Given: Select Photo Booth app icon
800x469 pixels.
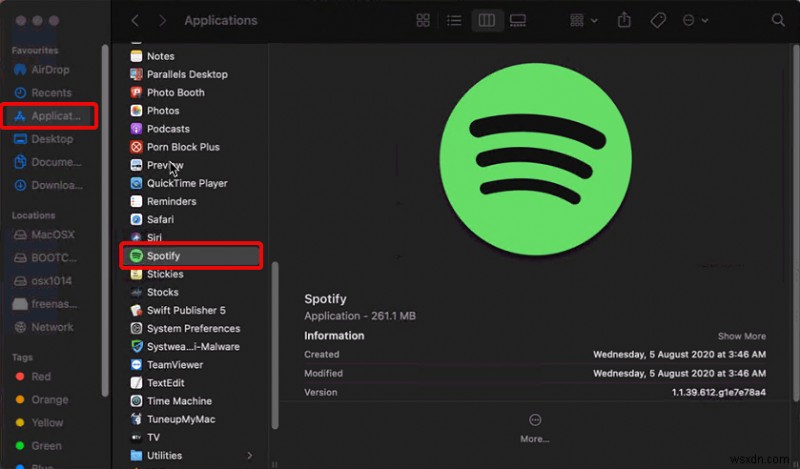Looking at the screenshot, I should 136,92.
